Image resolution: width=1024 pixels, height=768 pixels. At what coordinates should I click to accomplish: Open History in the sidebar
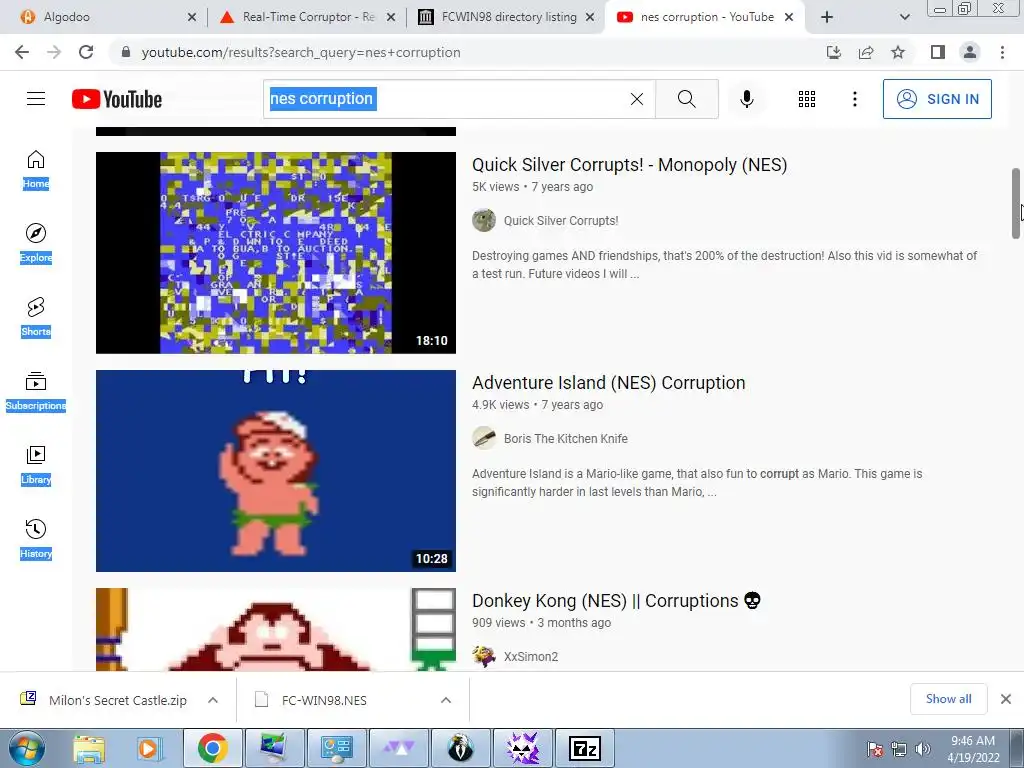[x=36, y=539]
